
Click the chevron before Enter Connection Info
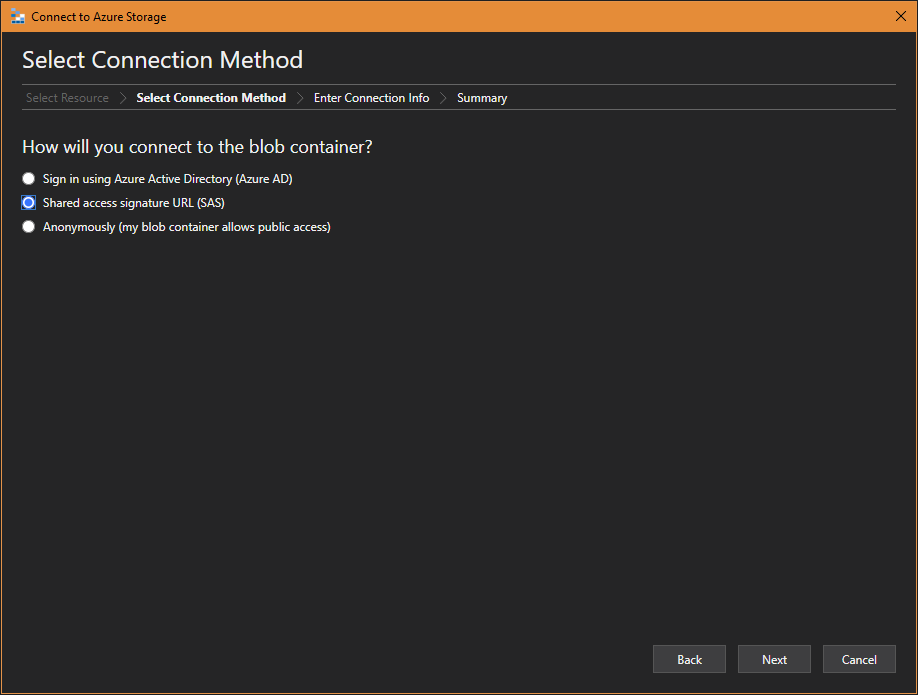(300, 98)
